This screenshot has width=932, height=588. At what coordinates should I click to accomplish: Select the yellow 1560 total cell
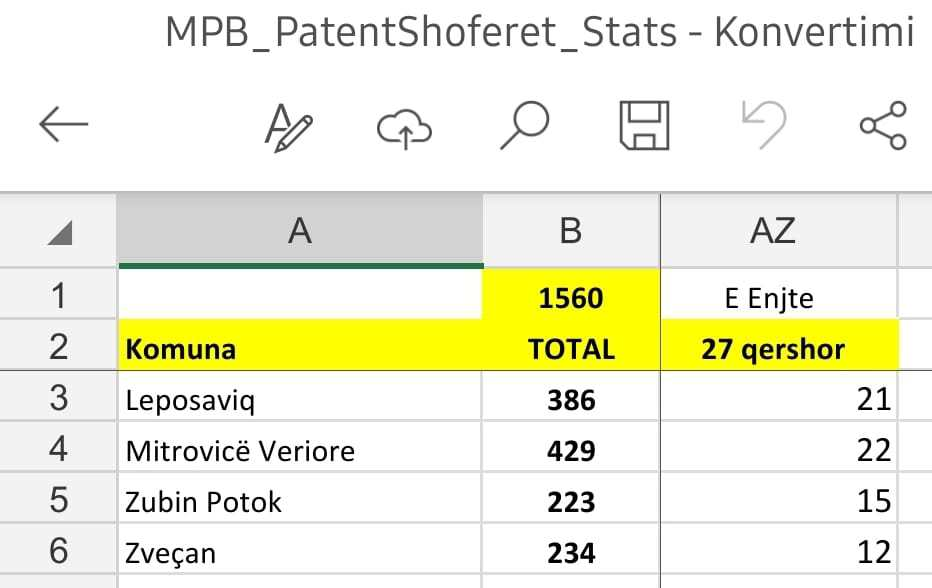(571, 295)
